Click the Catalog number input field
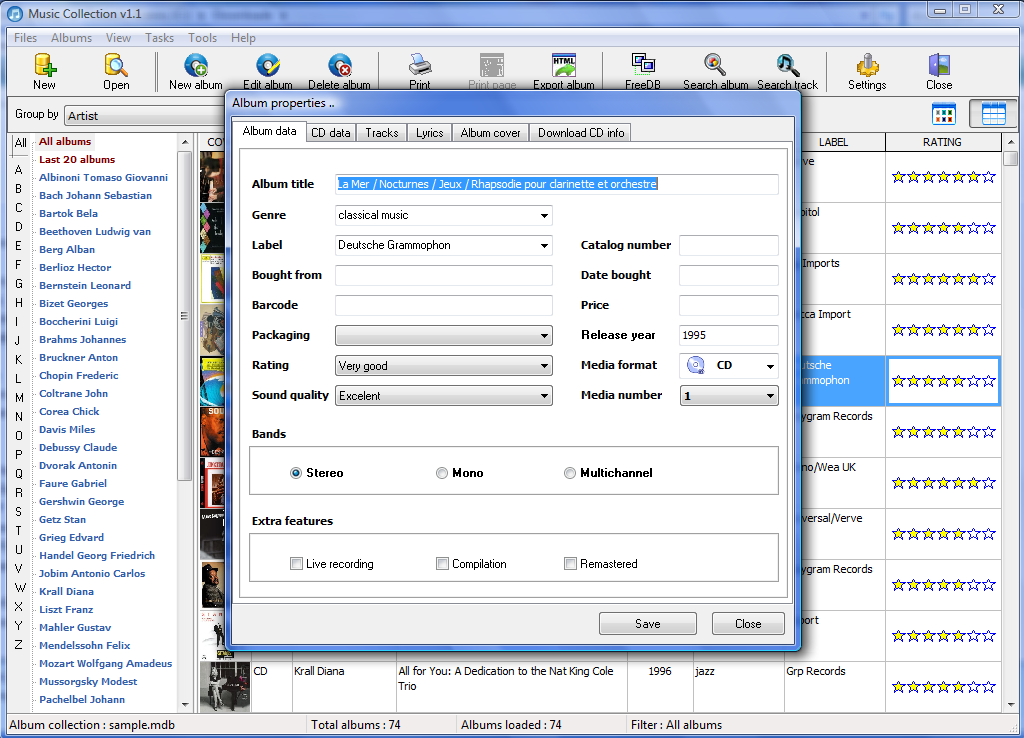Image resolution: width=1024 pixels, height=738 pixels. [x=728, y=245]
